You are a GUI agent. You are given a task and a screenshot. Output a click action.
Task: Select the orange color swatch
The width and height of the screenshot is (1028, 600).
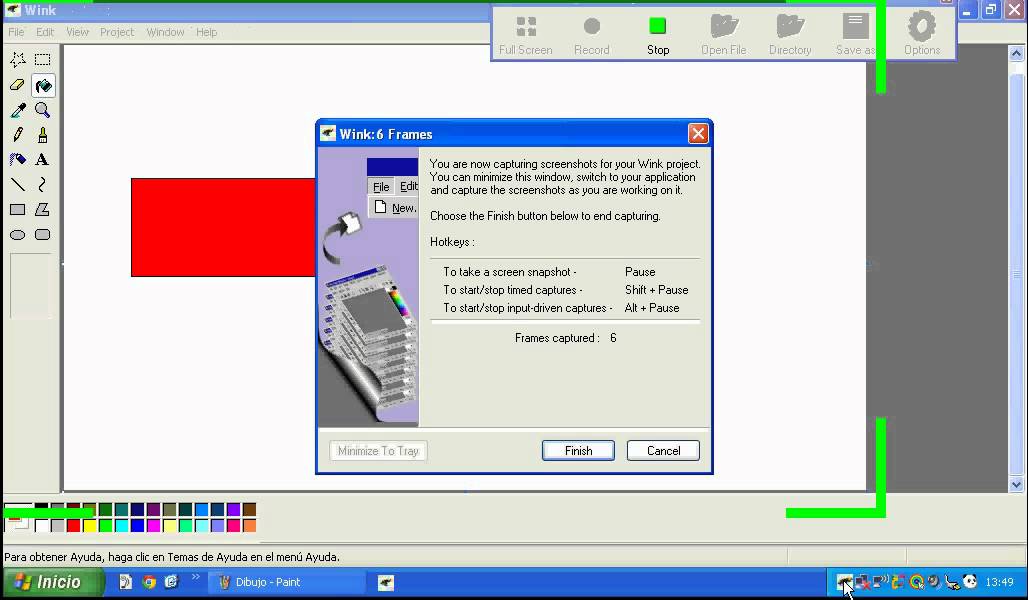pyautogui.click(x=249, y=525)
